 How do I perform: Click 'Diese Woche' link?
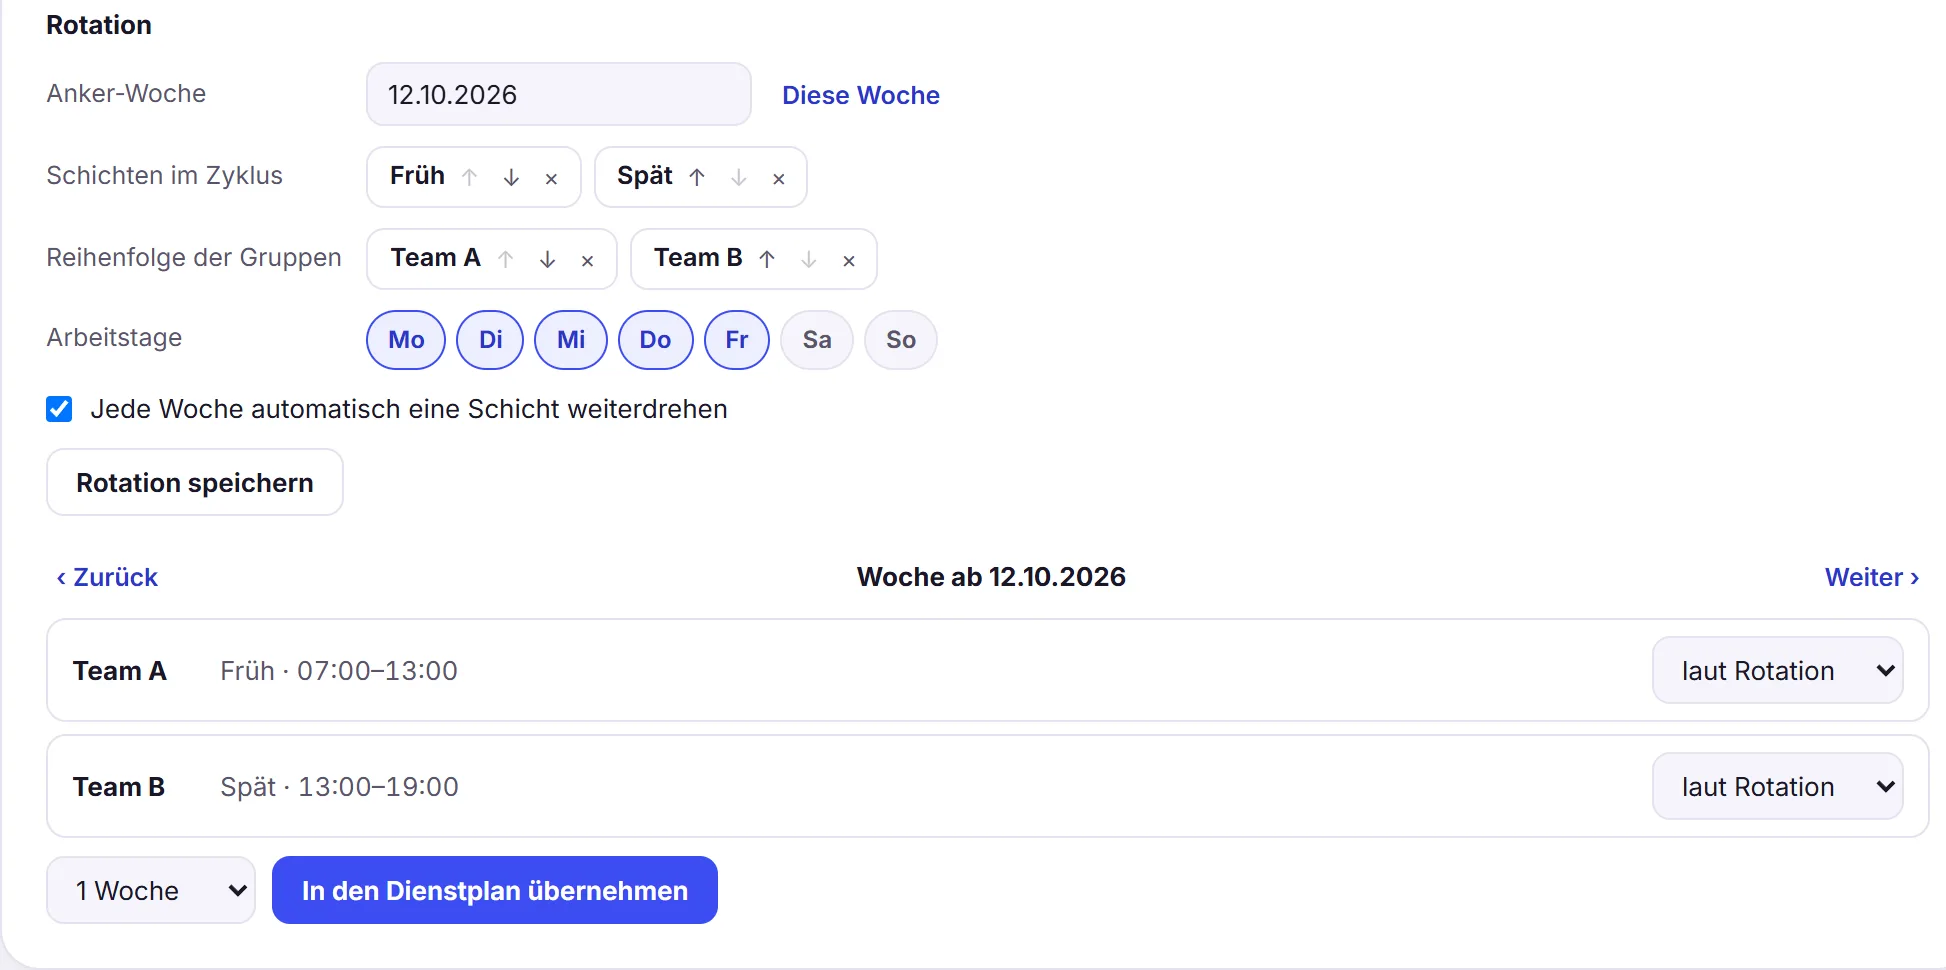tap(861, 95)
